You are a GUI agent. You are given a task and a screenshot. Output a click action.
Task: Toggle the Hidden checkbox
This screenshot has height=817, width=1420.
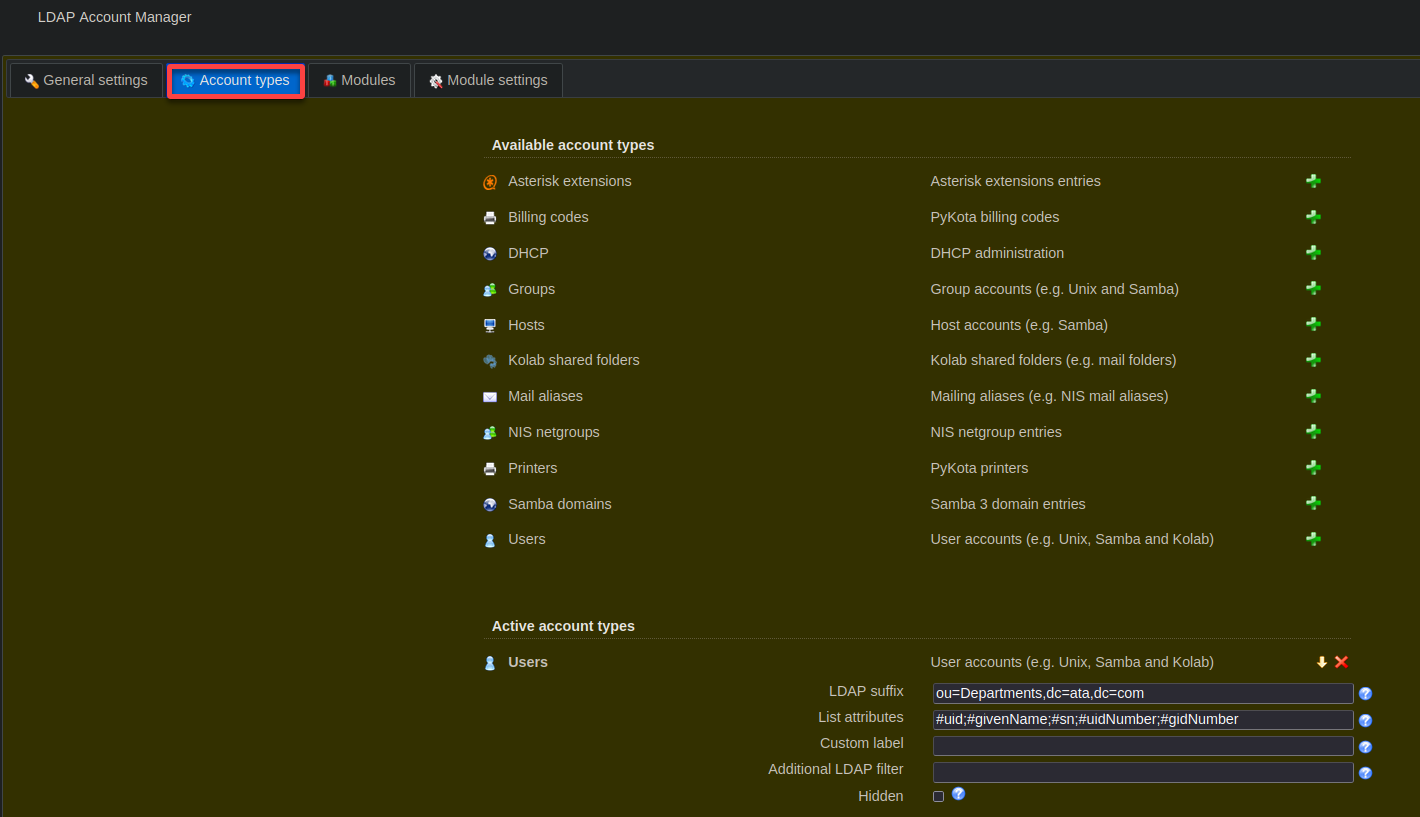point(938,797)
